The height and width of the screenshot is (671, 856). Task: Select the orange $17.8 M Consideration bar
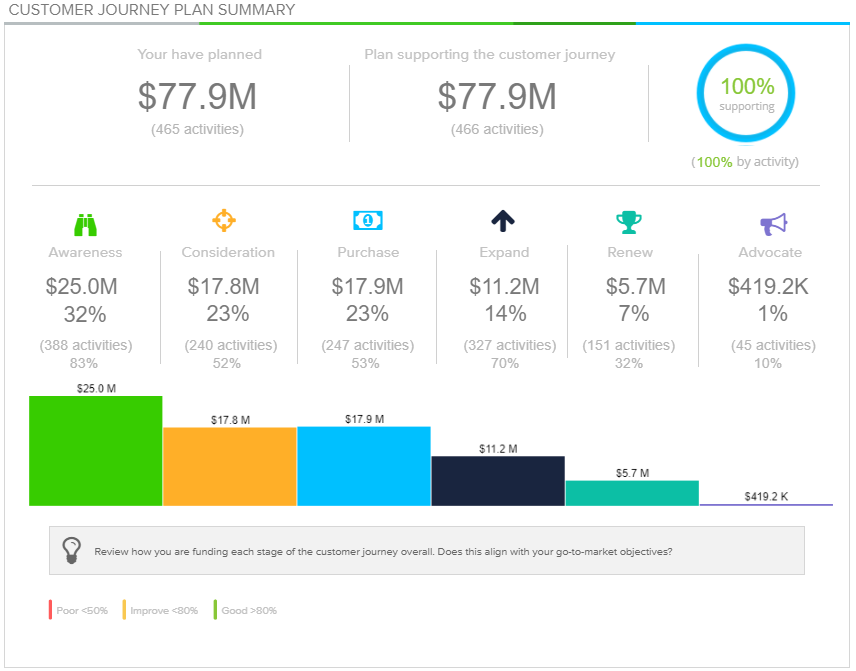pos(230,467)
